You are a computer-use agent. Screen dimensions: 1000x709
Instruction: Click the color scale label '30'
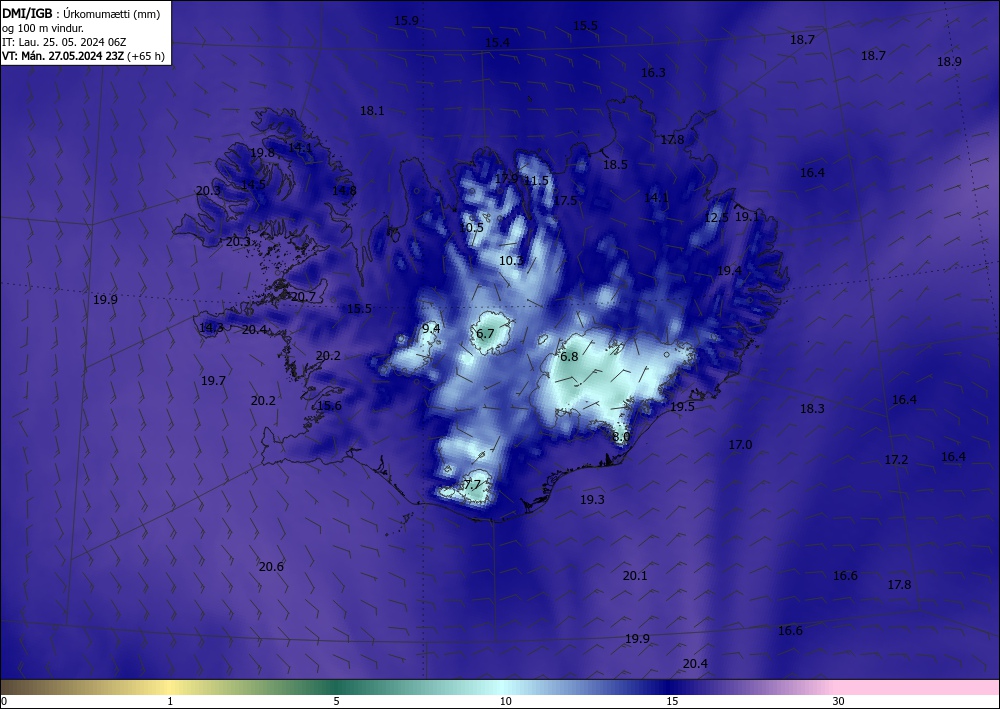pos(838,701)
